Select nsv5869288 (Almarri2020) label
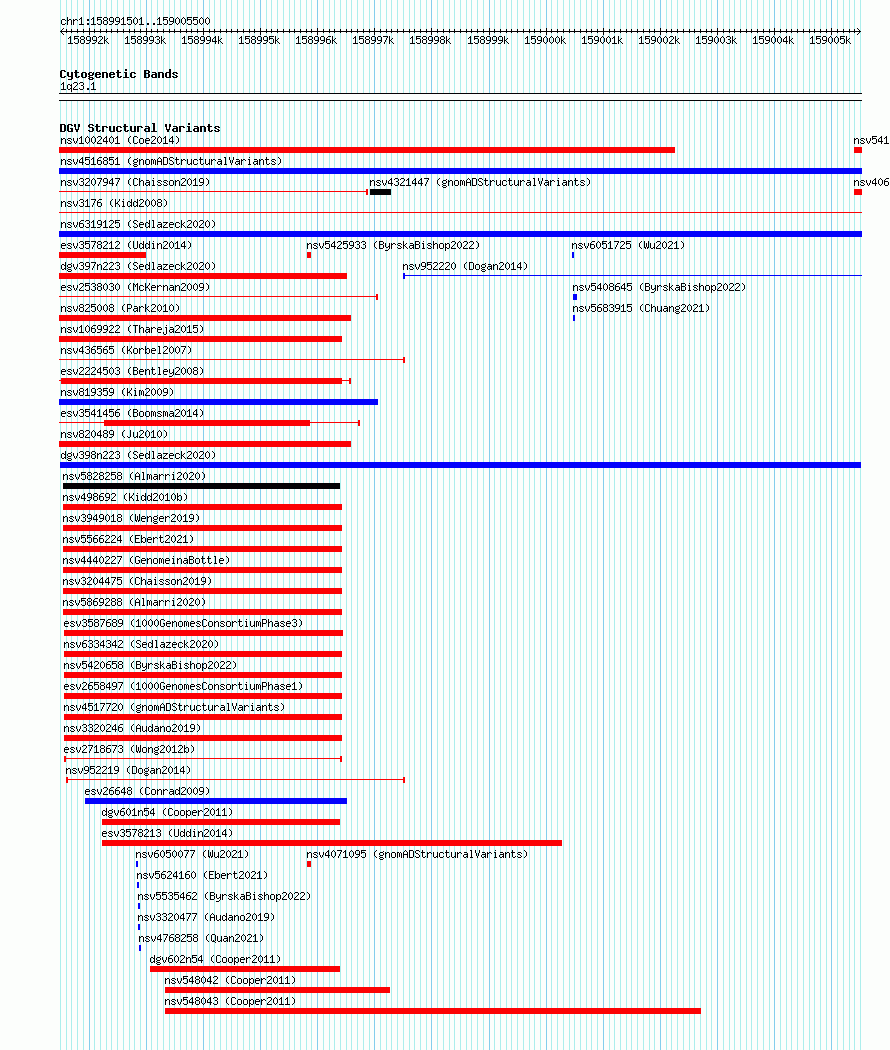 click(134, 602)
